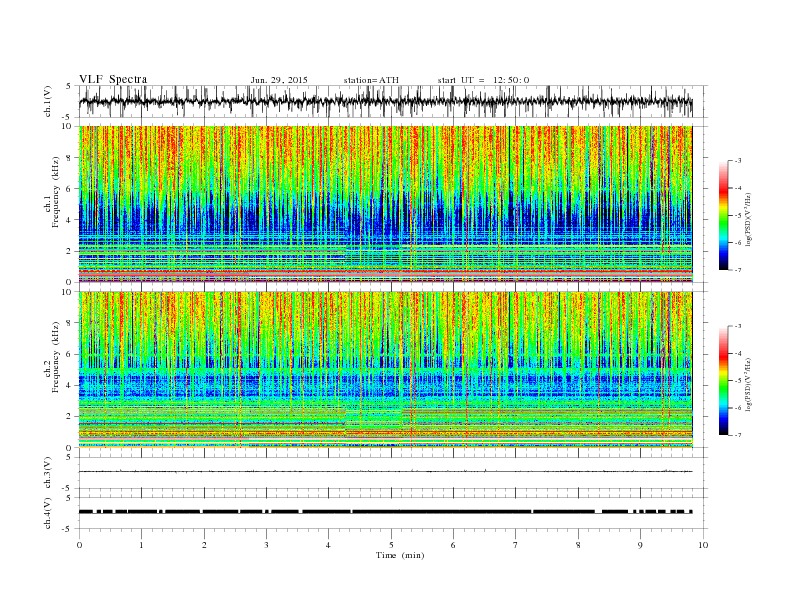Click time axis tick label "3"
Screen dimensions: 792x612
(x=266, y=545)
